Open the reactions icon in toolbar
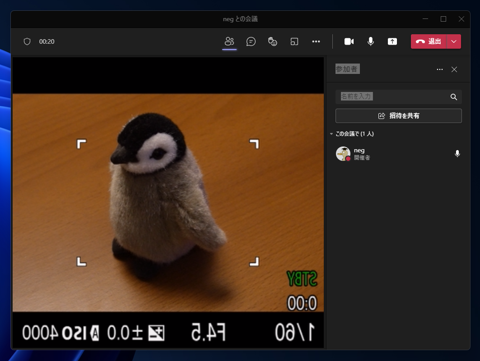This screenshot has height=361, width=480. pos(272,42)
